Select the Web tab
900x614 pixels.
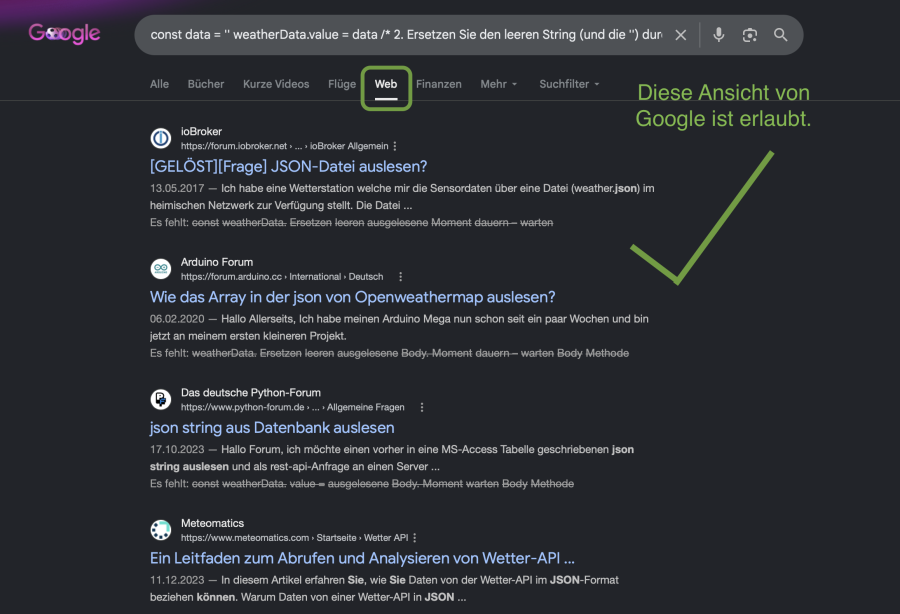click(x=386, y=84)
